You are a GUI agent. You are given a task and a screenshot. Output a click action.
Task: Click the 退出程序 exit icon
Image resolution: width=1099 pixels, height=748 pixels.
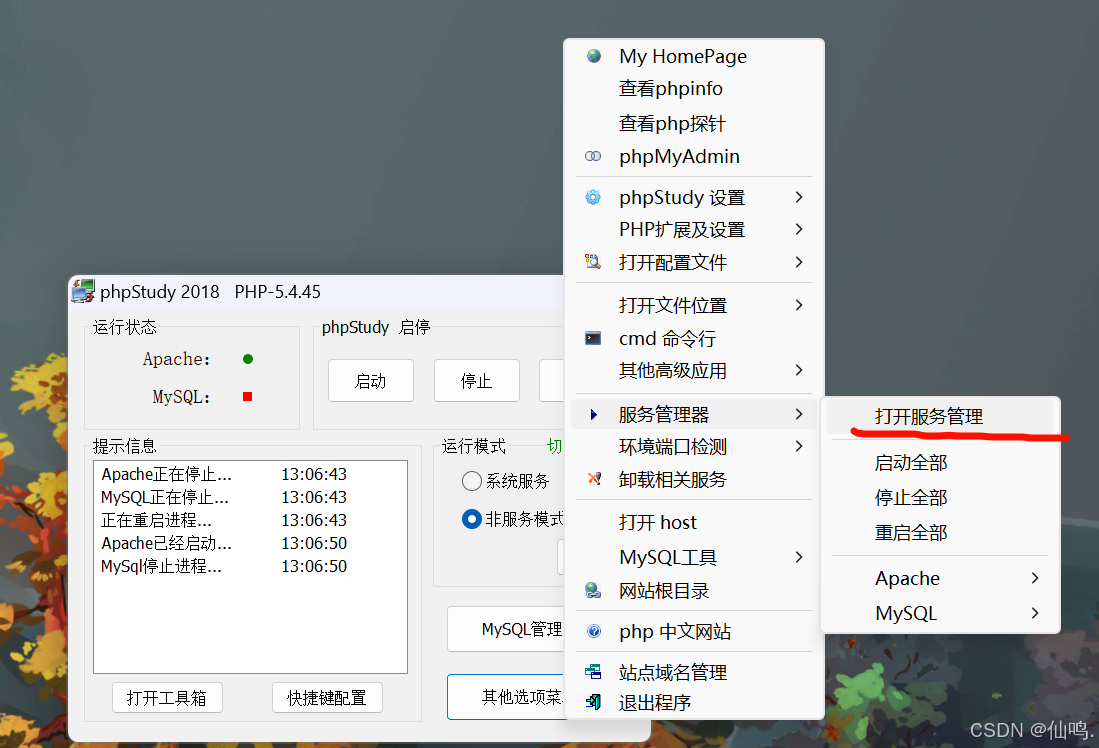click(592, 703)
